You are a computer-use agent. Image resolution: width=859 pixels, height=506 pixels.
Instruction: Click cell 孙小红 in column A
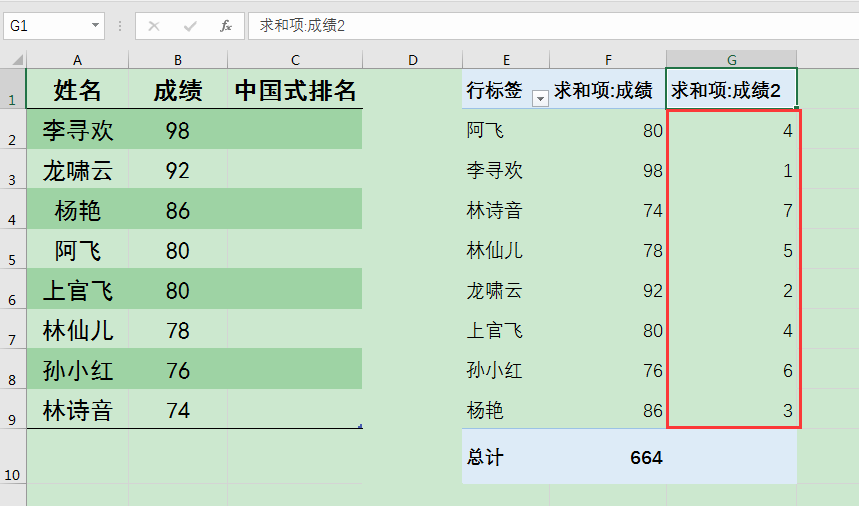click(77, 370)
